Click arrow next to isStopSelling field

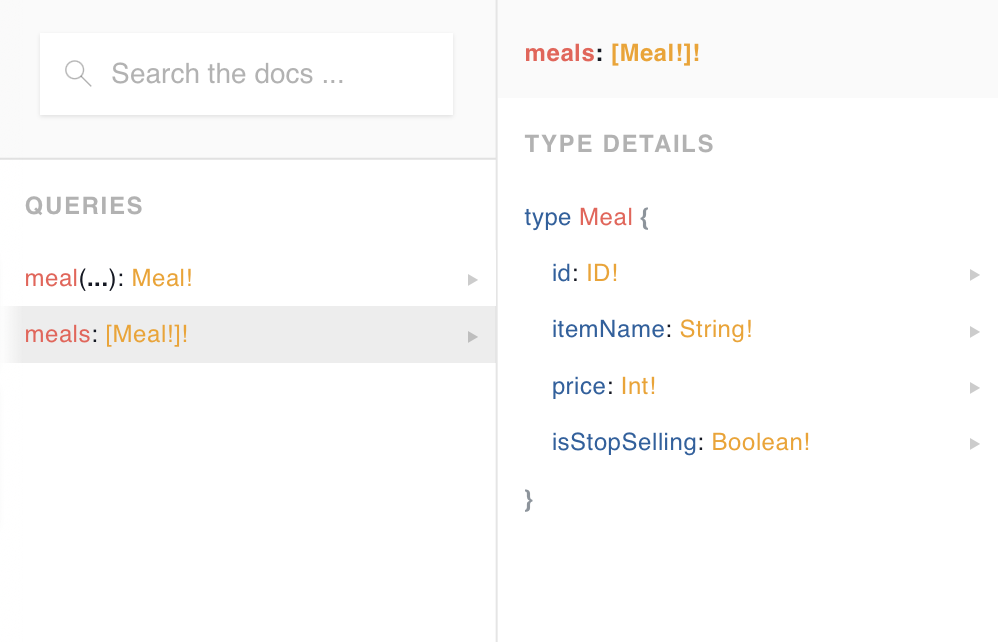(975, 443)
